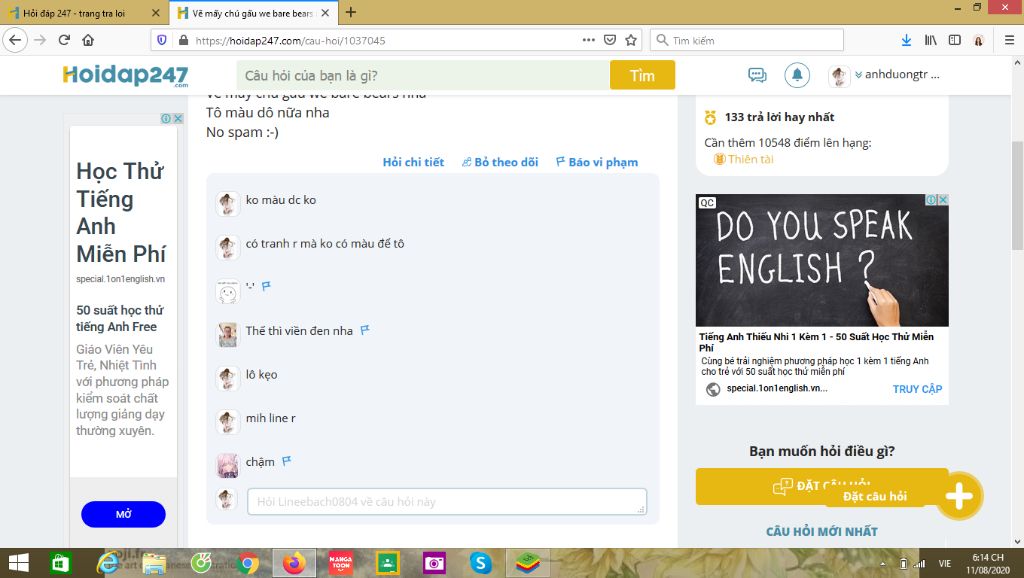Open Skype from the taskbar
Image resolution: width=1024 pixels, height=578 pixels.
(x=481, y=563)
